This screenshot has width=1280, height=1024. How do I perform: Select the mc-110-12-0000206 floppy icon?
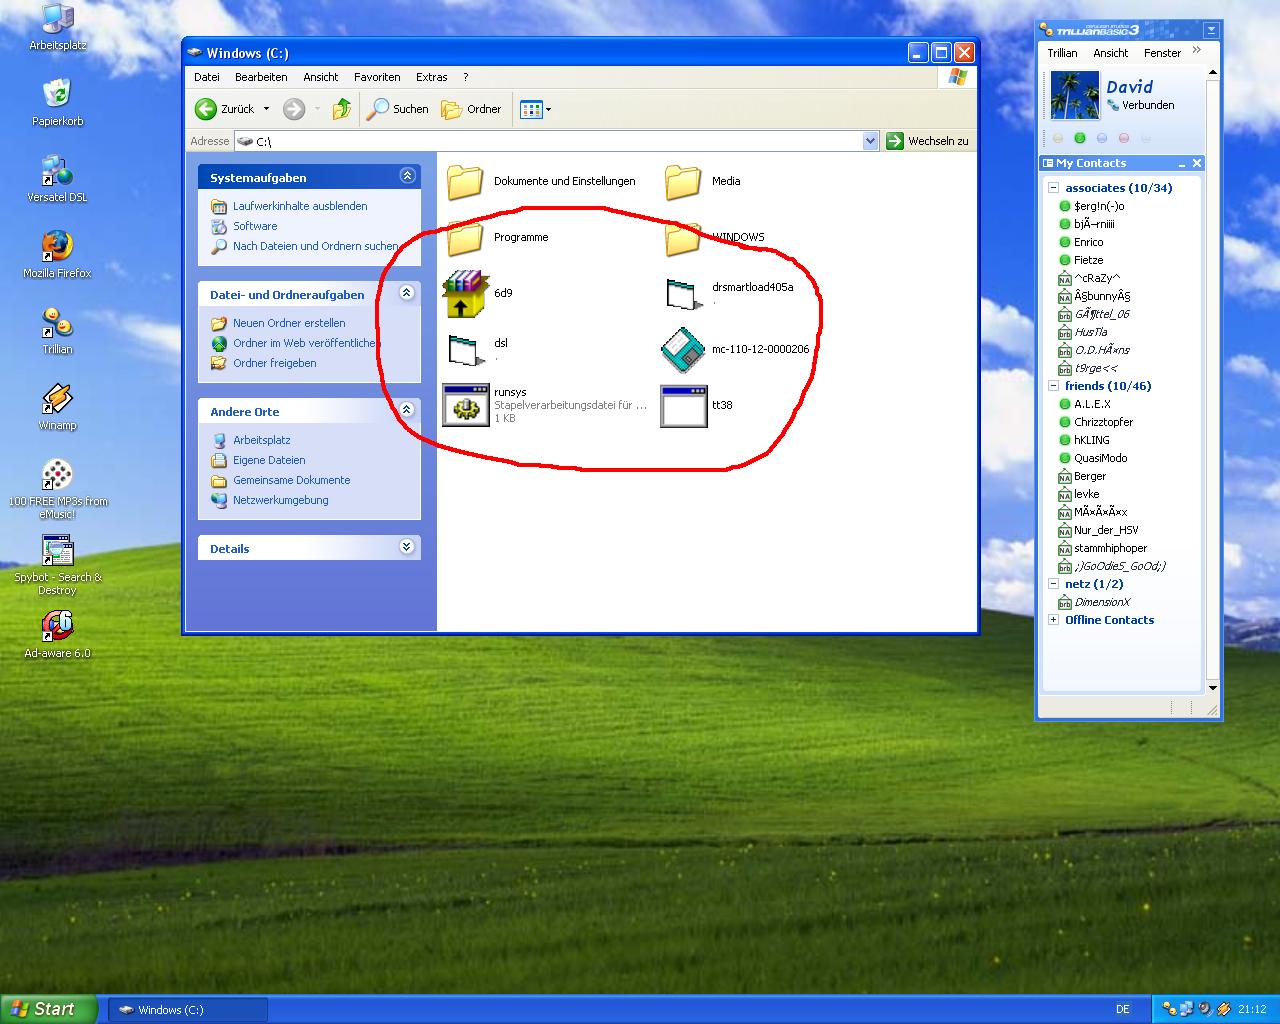tap(683, 350)
